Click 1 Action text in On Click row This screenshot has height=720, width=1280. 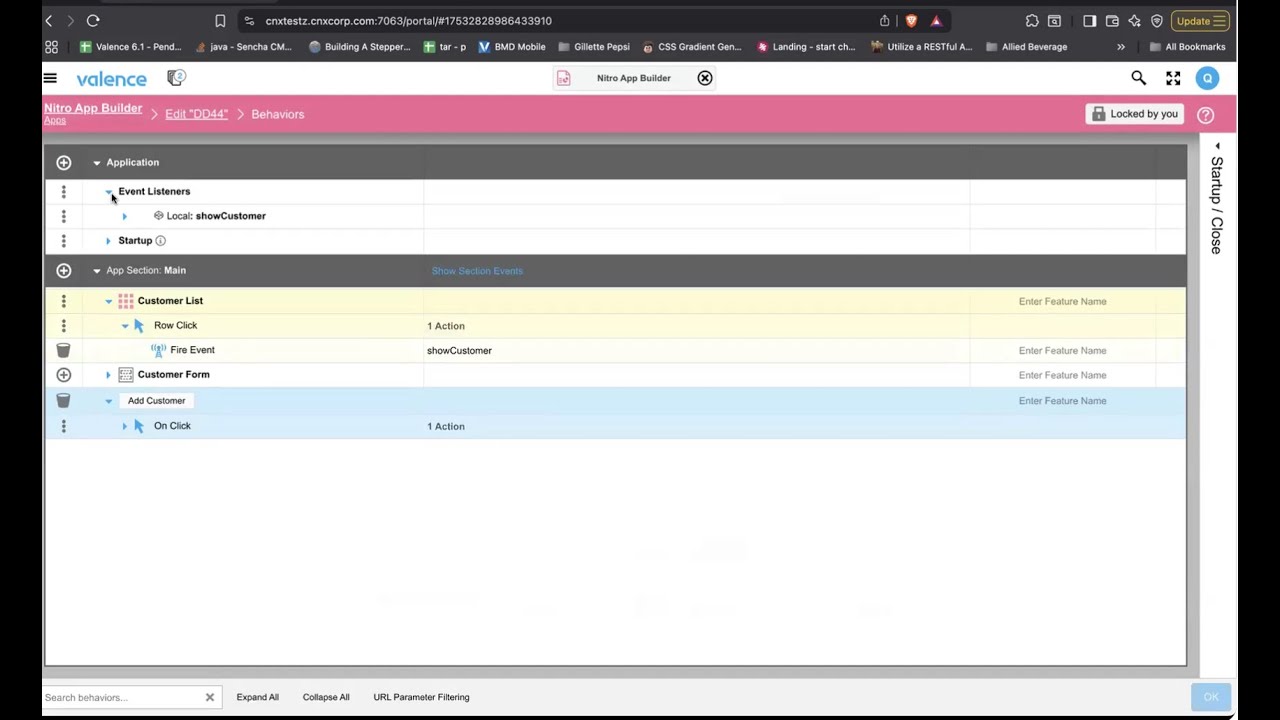tap(446, 426)
